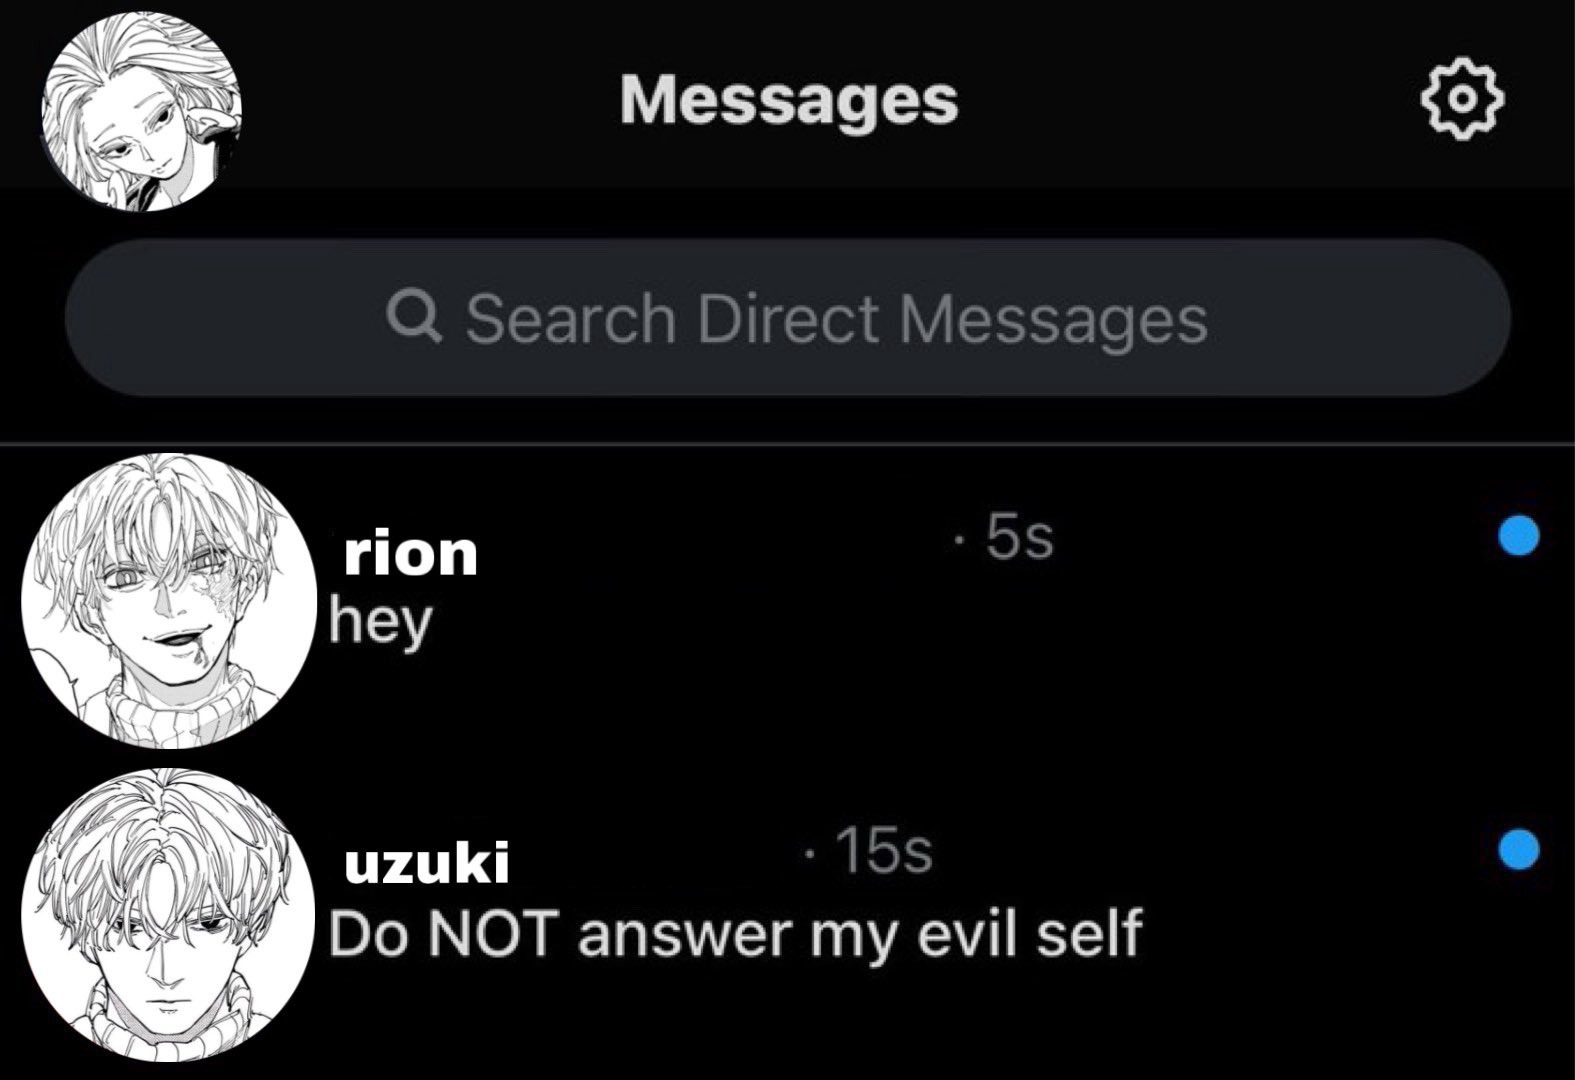Click the 15s timestamp on uzuki's message
The height and width of the screenshot is (1080, 1575).
[x=868, y=852]
